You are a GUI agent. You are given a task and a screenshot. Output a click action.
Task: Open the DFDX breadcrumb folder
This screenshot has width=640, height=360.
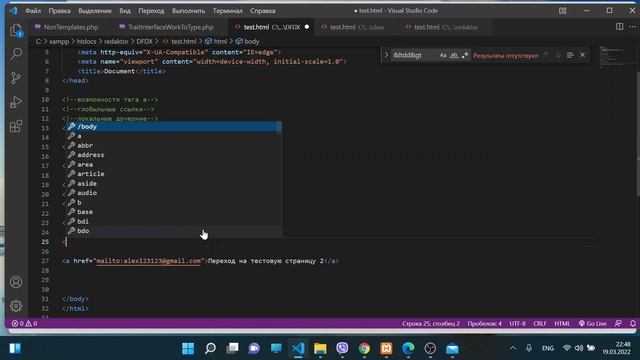click(x=144, y=41)
